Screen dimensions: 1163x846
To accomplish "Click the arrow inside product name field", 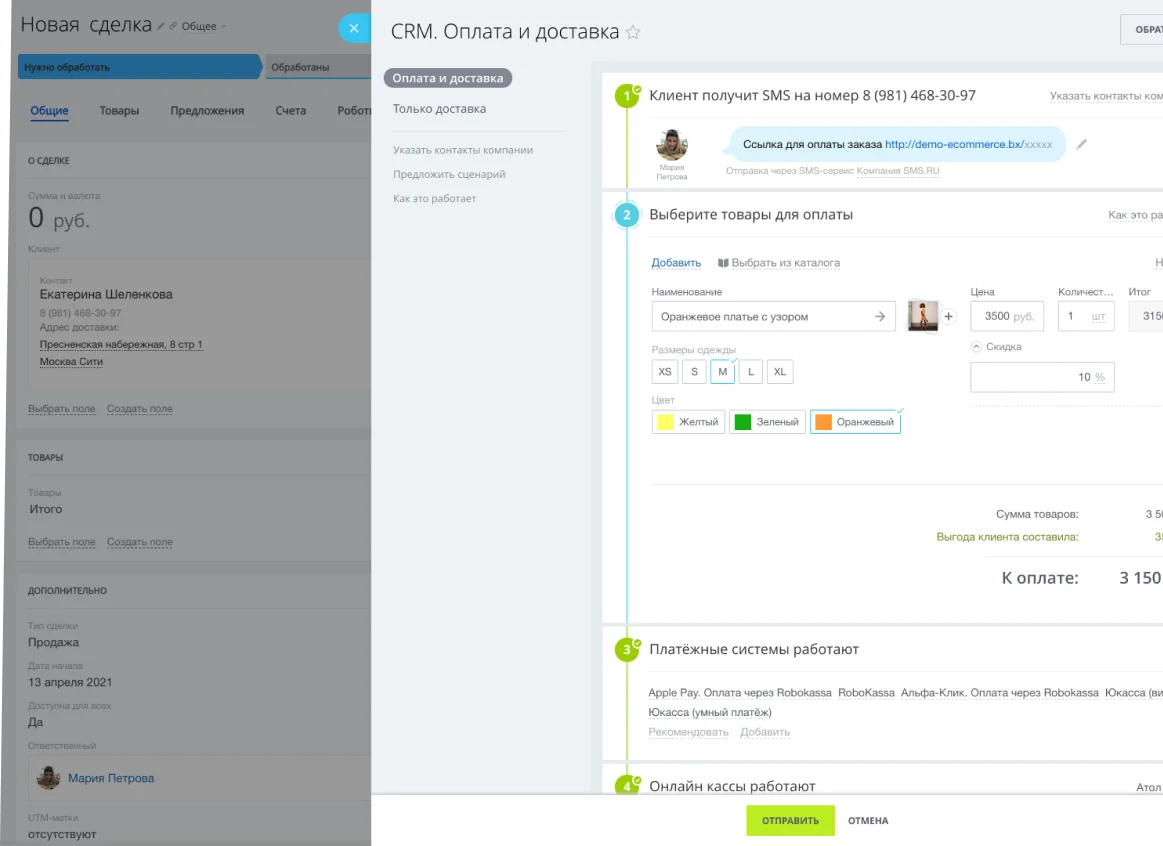I will (882, 315).
